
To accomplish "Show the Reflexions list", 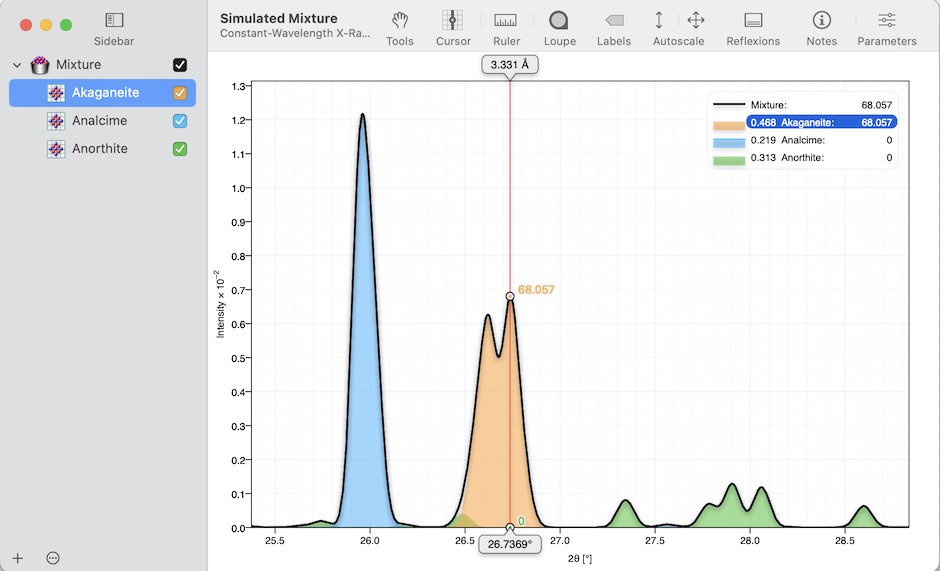I will [x=753, y=21].
